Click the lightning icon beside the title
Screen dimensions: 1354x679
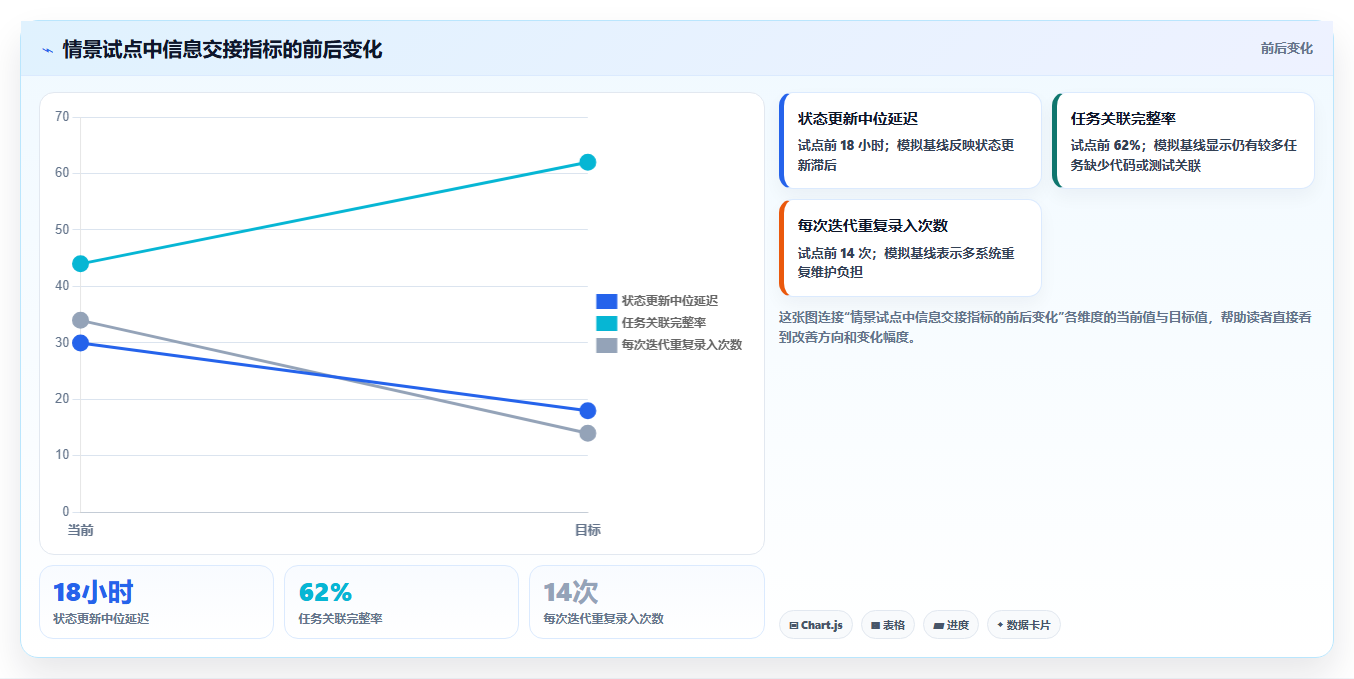47,50
